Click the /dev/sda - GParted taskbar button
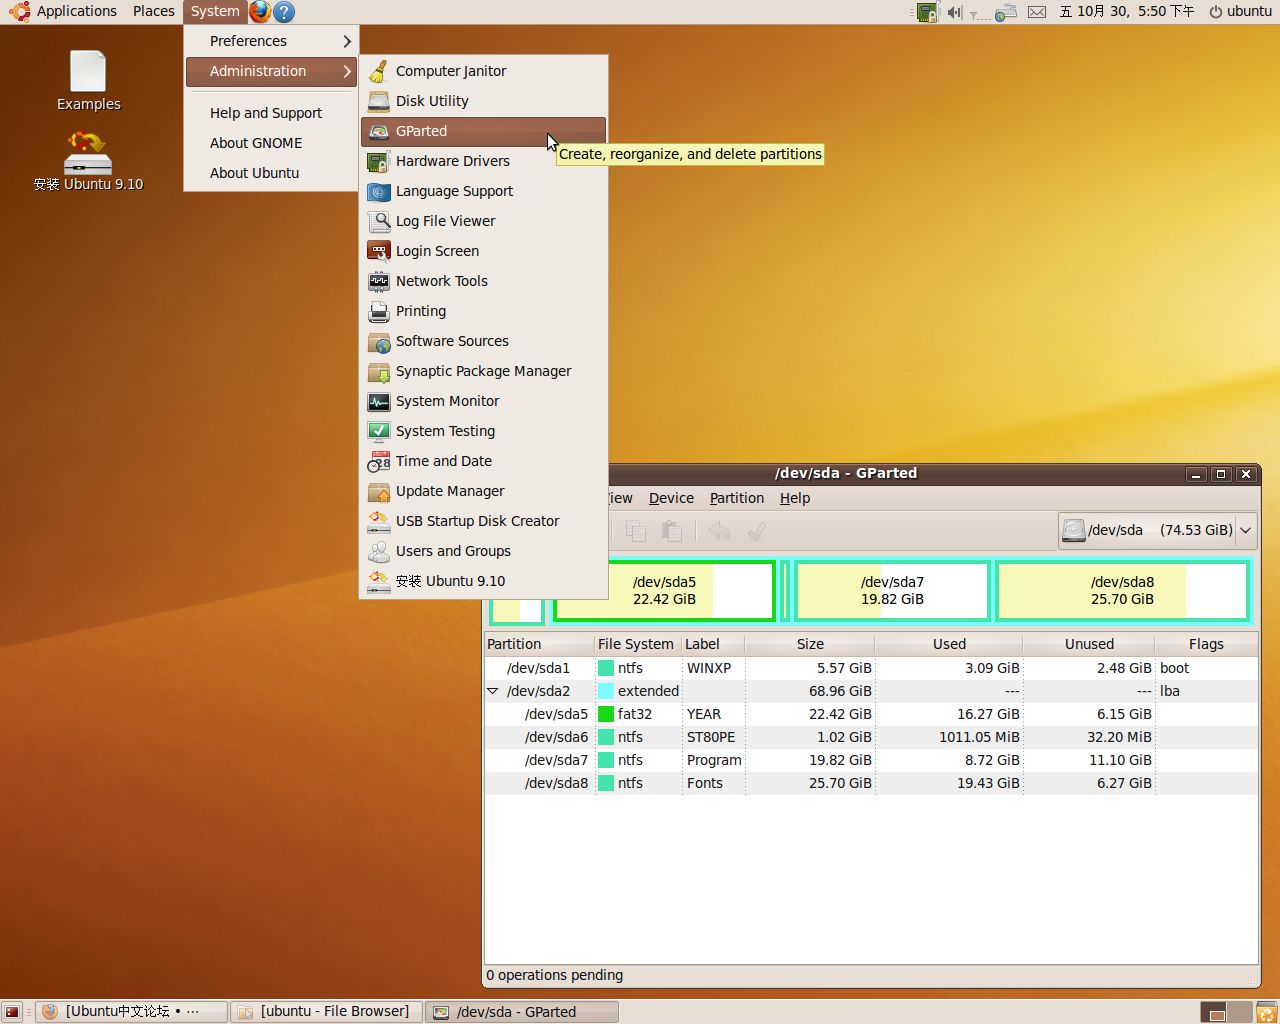Image resolution: width=1280 pixels, height=1024 pixels. pyautogui.click(x=522, y=1011)
